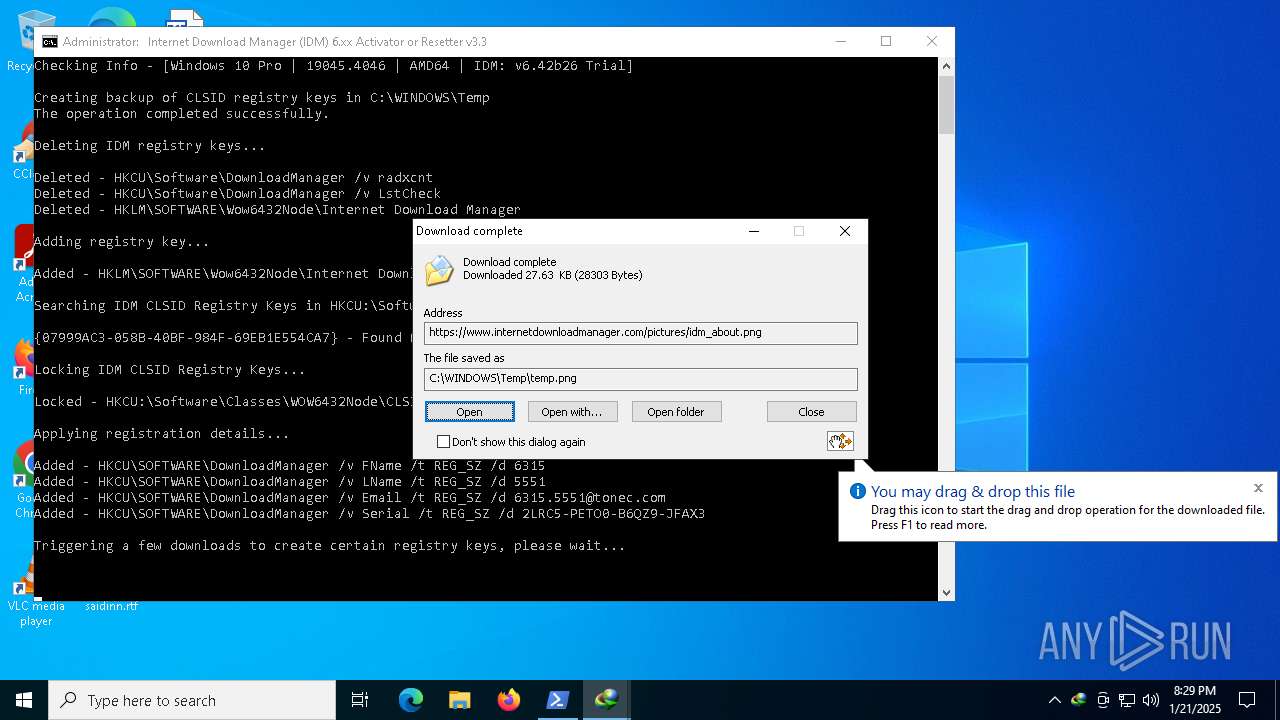This screenshot has height=720, width=1280.
Task: Click the Open with... button
Action: point(572,412)
